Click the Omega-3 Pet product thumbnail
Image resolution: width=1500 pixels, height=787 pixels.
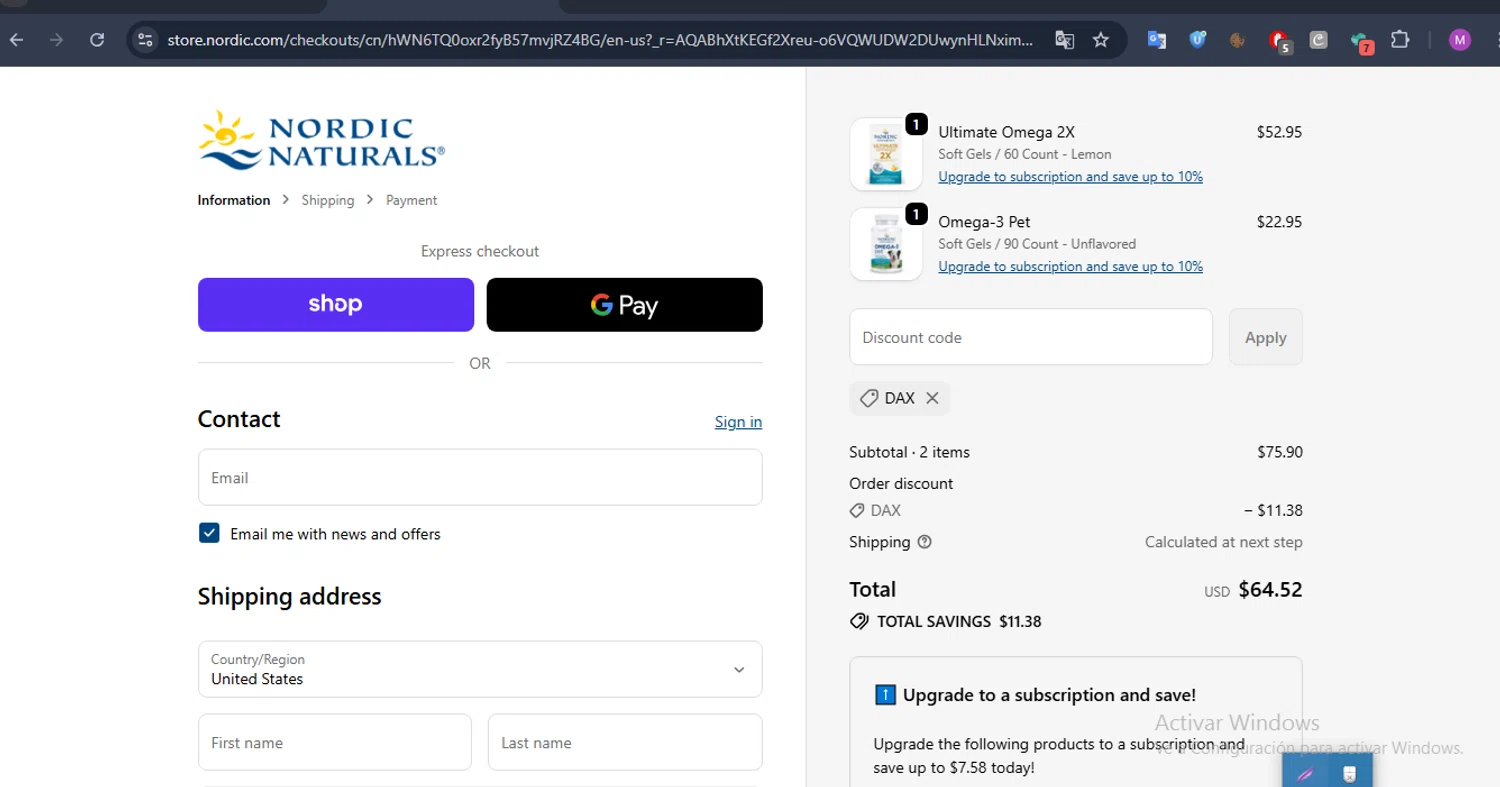[886, 244]
